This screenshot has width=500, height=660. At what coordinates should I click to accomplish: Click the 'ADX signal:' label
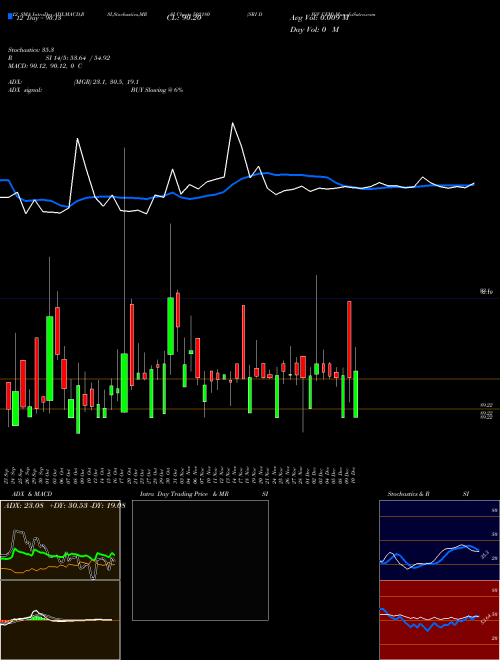click(24, 90)
